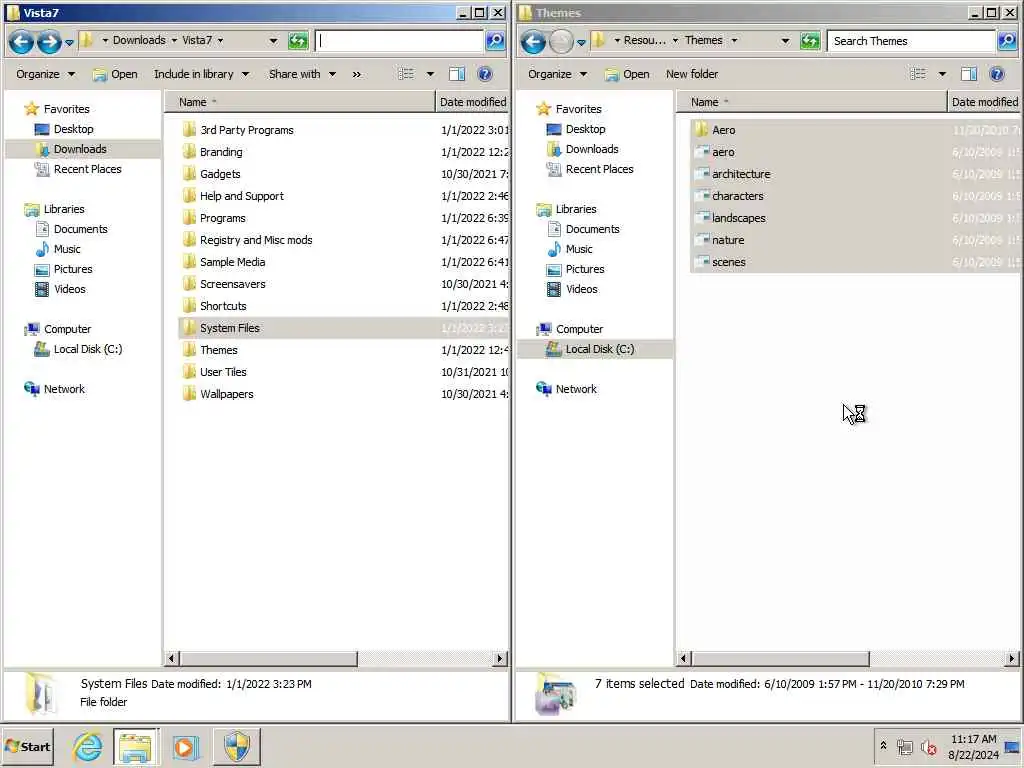Screen dimensions: 1024x768
Task: Open view options dropdown in Vista7 window
Action: [x=430, y=74]
